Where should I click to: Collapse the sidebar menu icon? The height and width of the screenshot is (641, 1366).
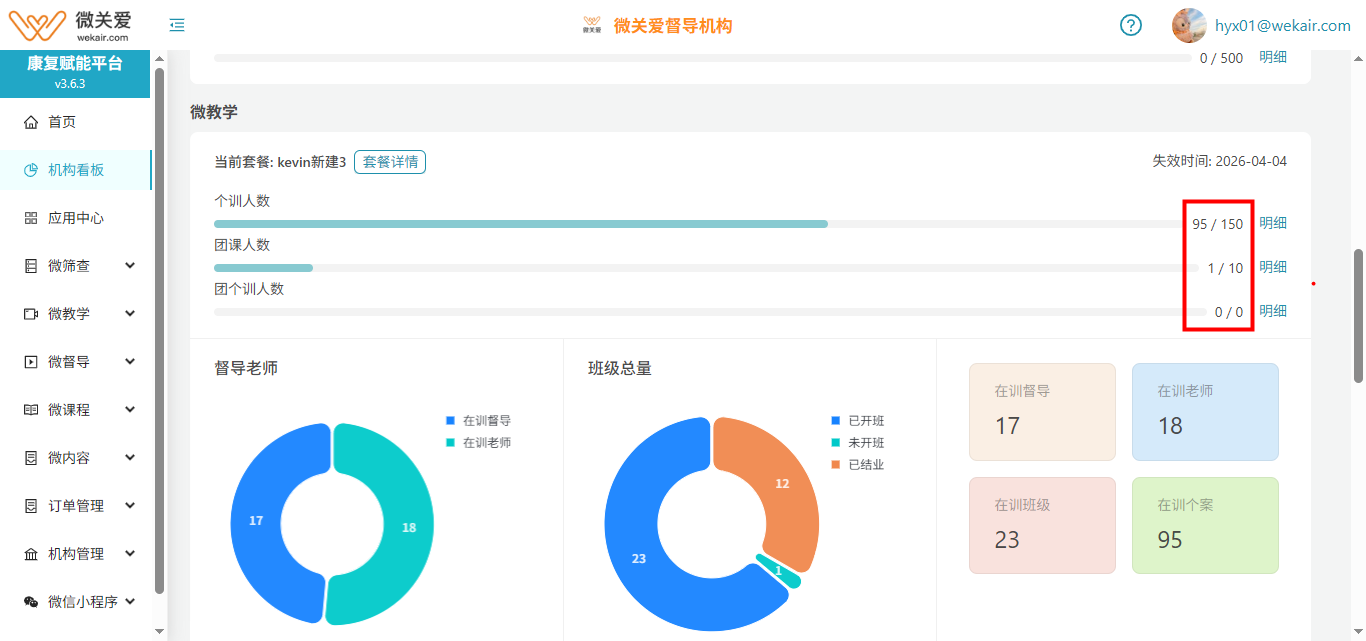coord(177,25)
